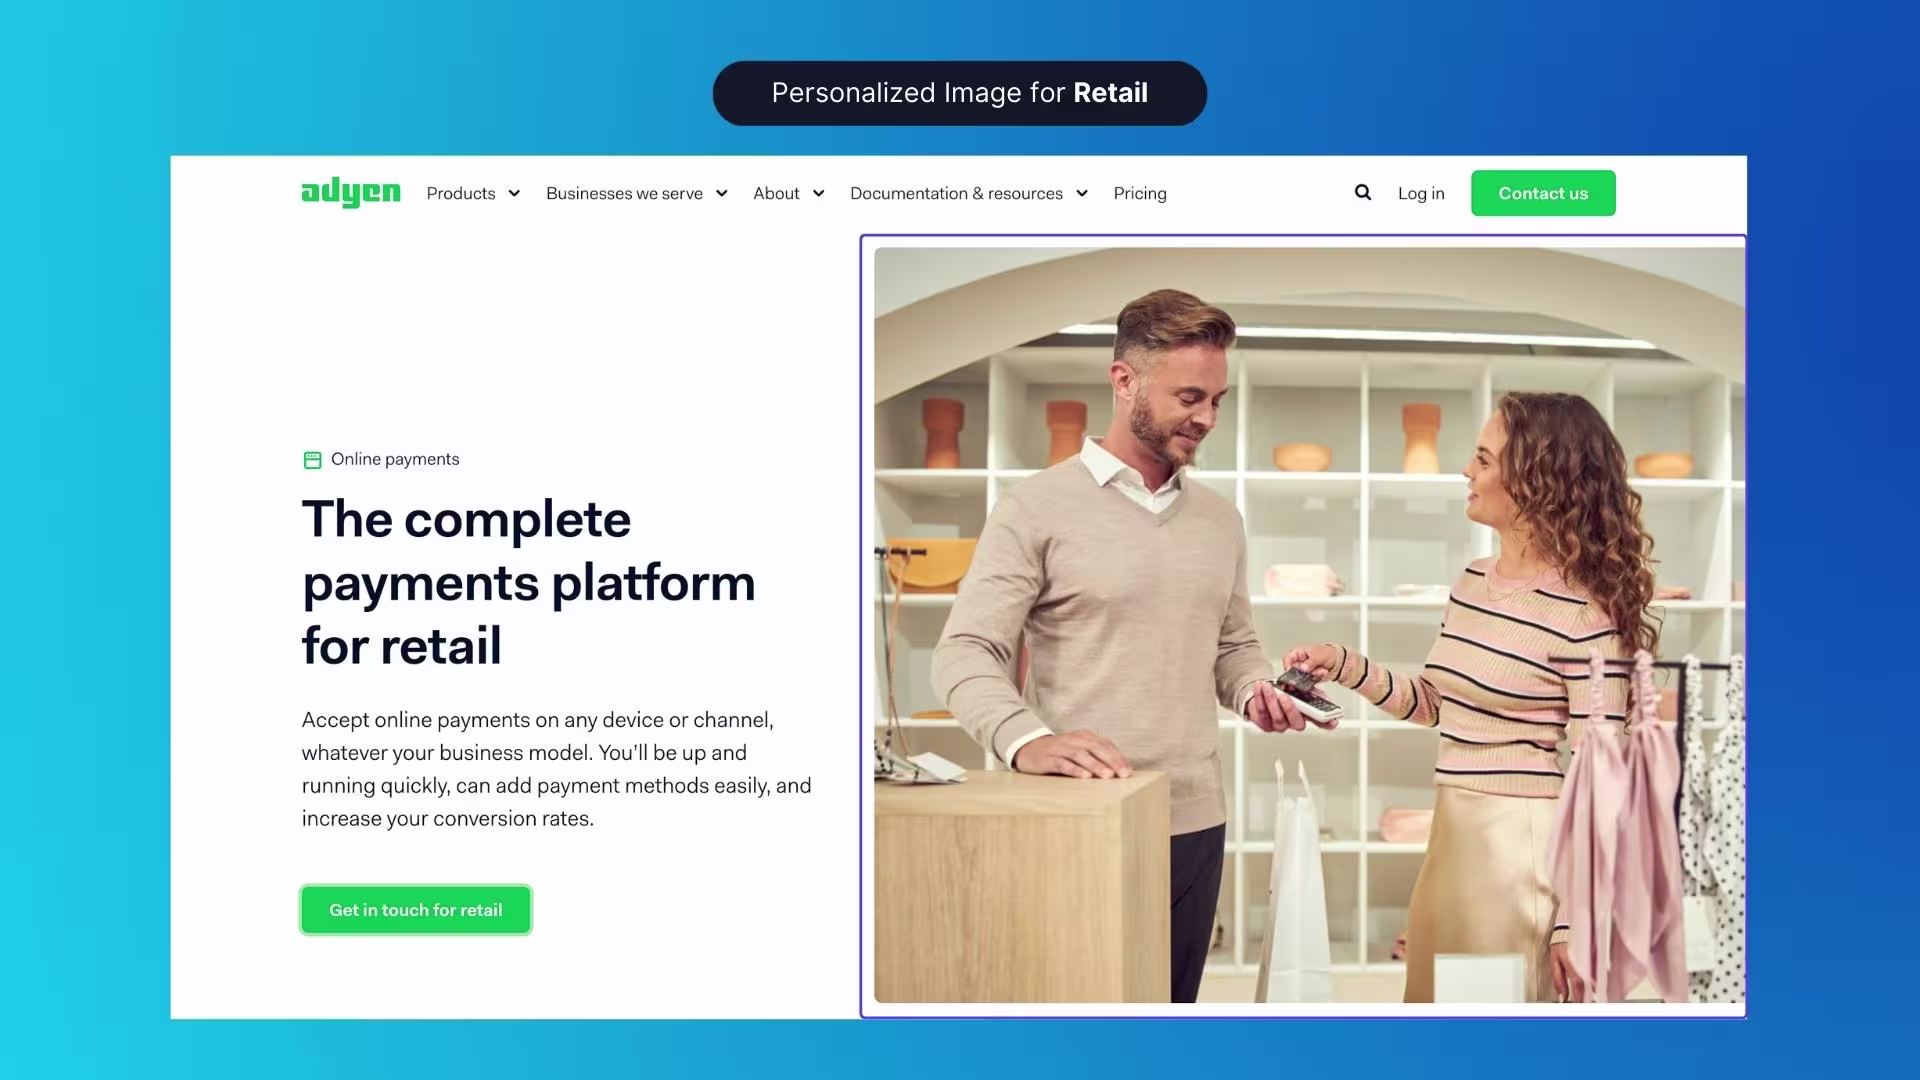
Task: Select the Online payments label
Action: pyautogui.click(x=395, y=459)
